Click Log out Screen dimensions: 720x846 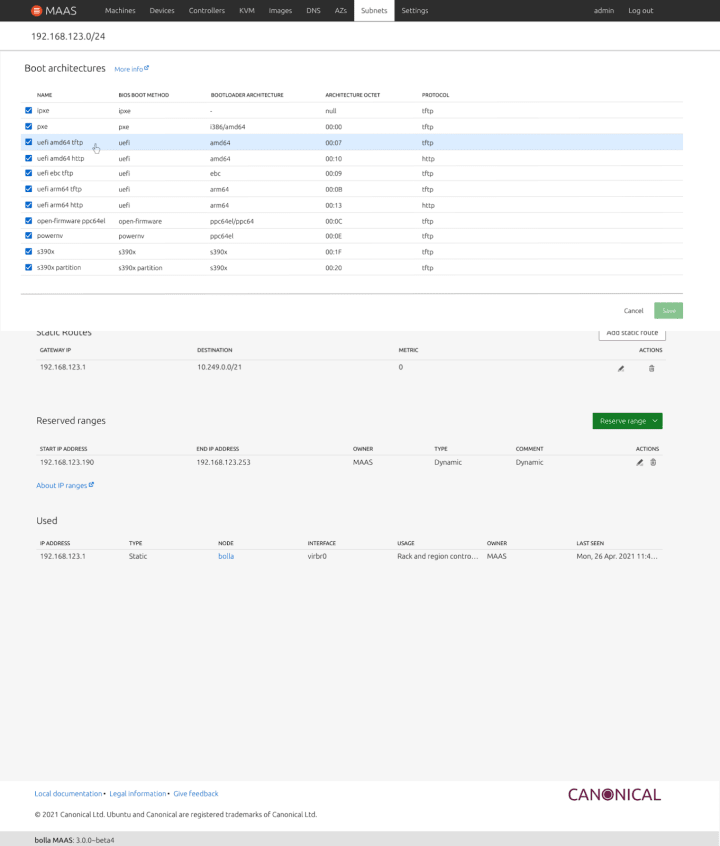(641, 10)
